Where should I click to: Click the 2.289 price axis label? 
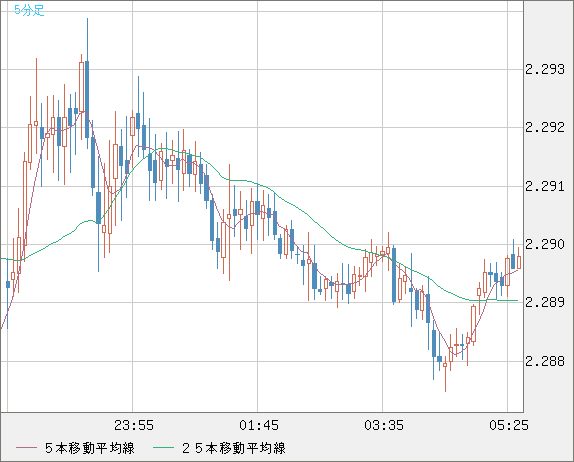pos(545,302)
